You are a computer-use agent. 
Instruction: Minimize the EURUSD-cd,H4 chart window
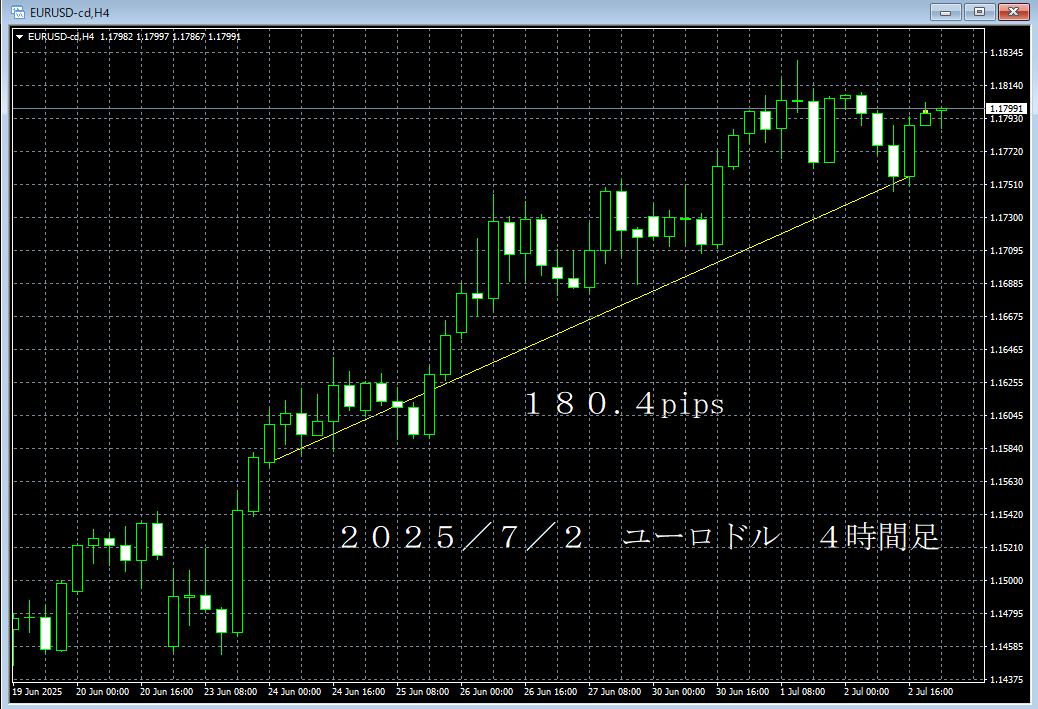pyautogui.click(x=946, y=11)
